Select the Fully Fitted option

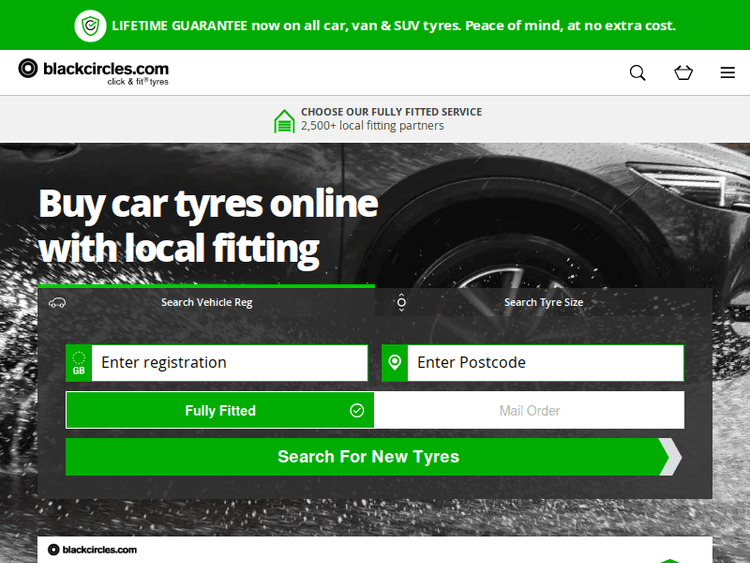point(220,411)
